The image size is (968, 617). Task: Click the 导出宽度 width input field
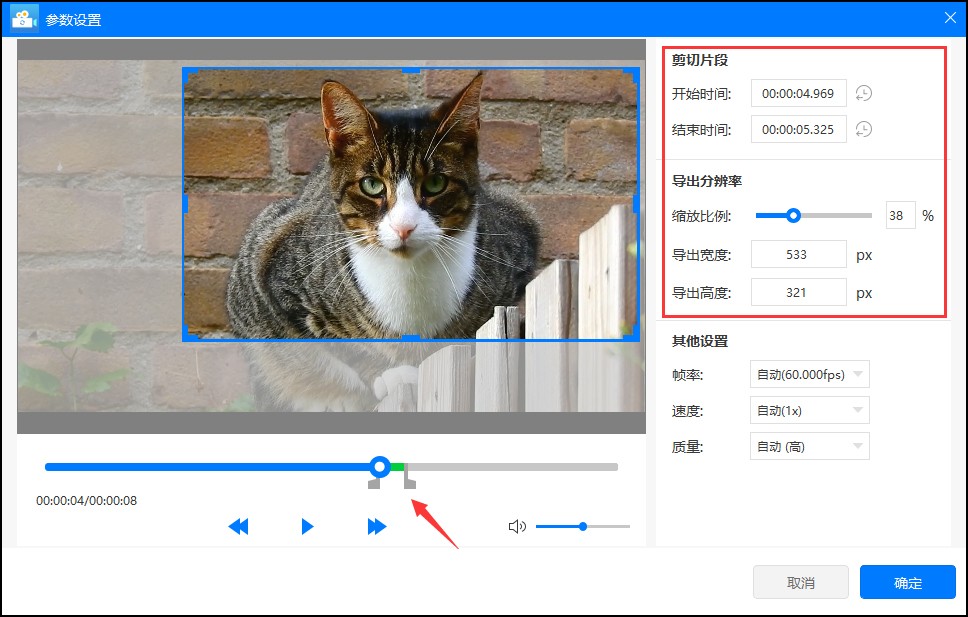click(797, 254)
